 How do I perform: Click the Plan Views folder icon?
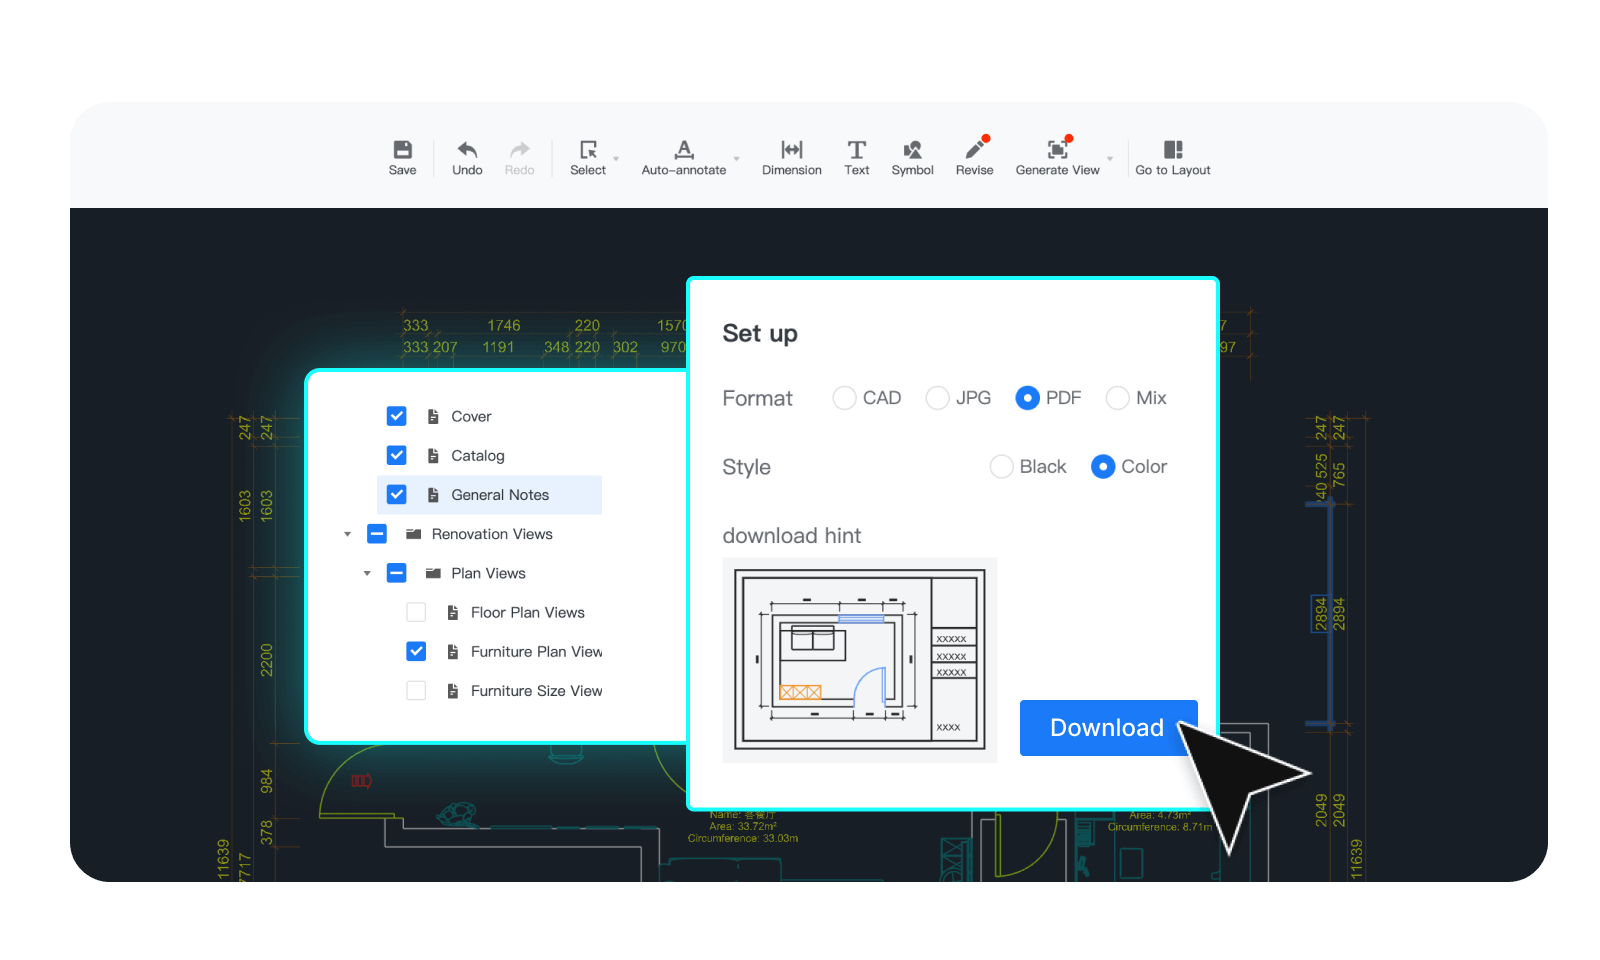tap(433, 573)
